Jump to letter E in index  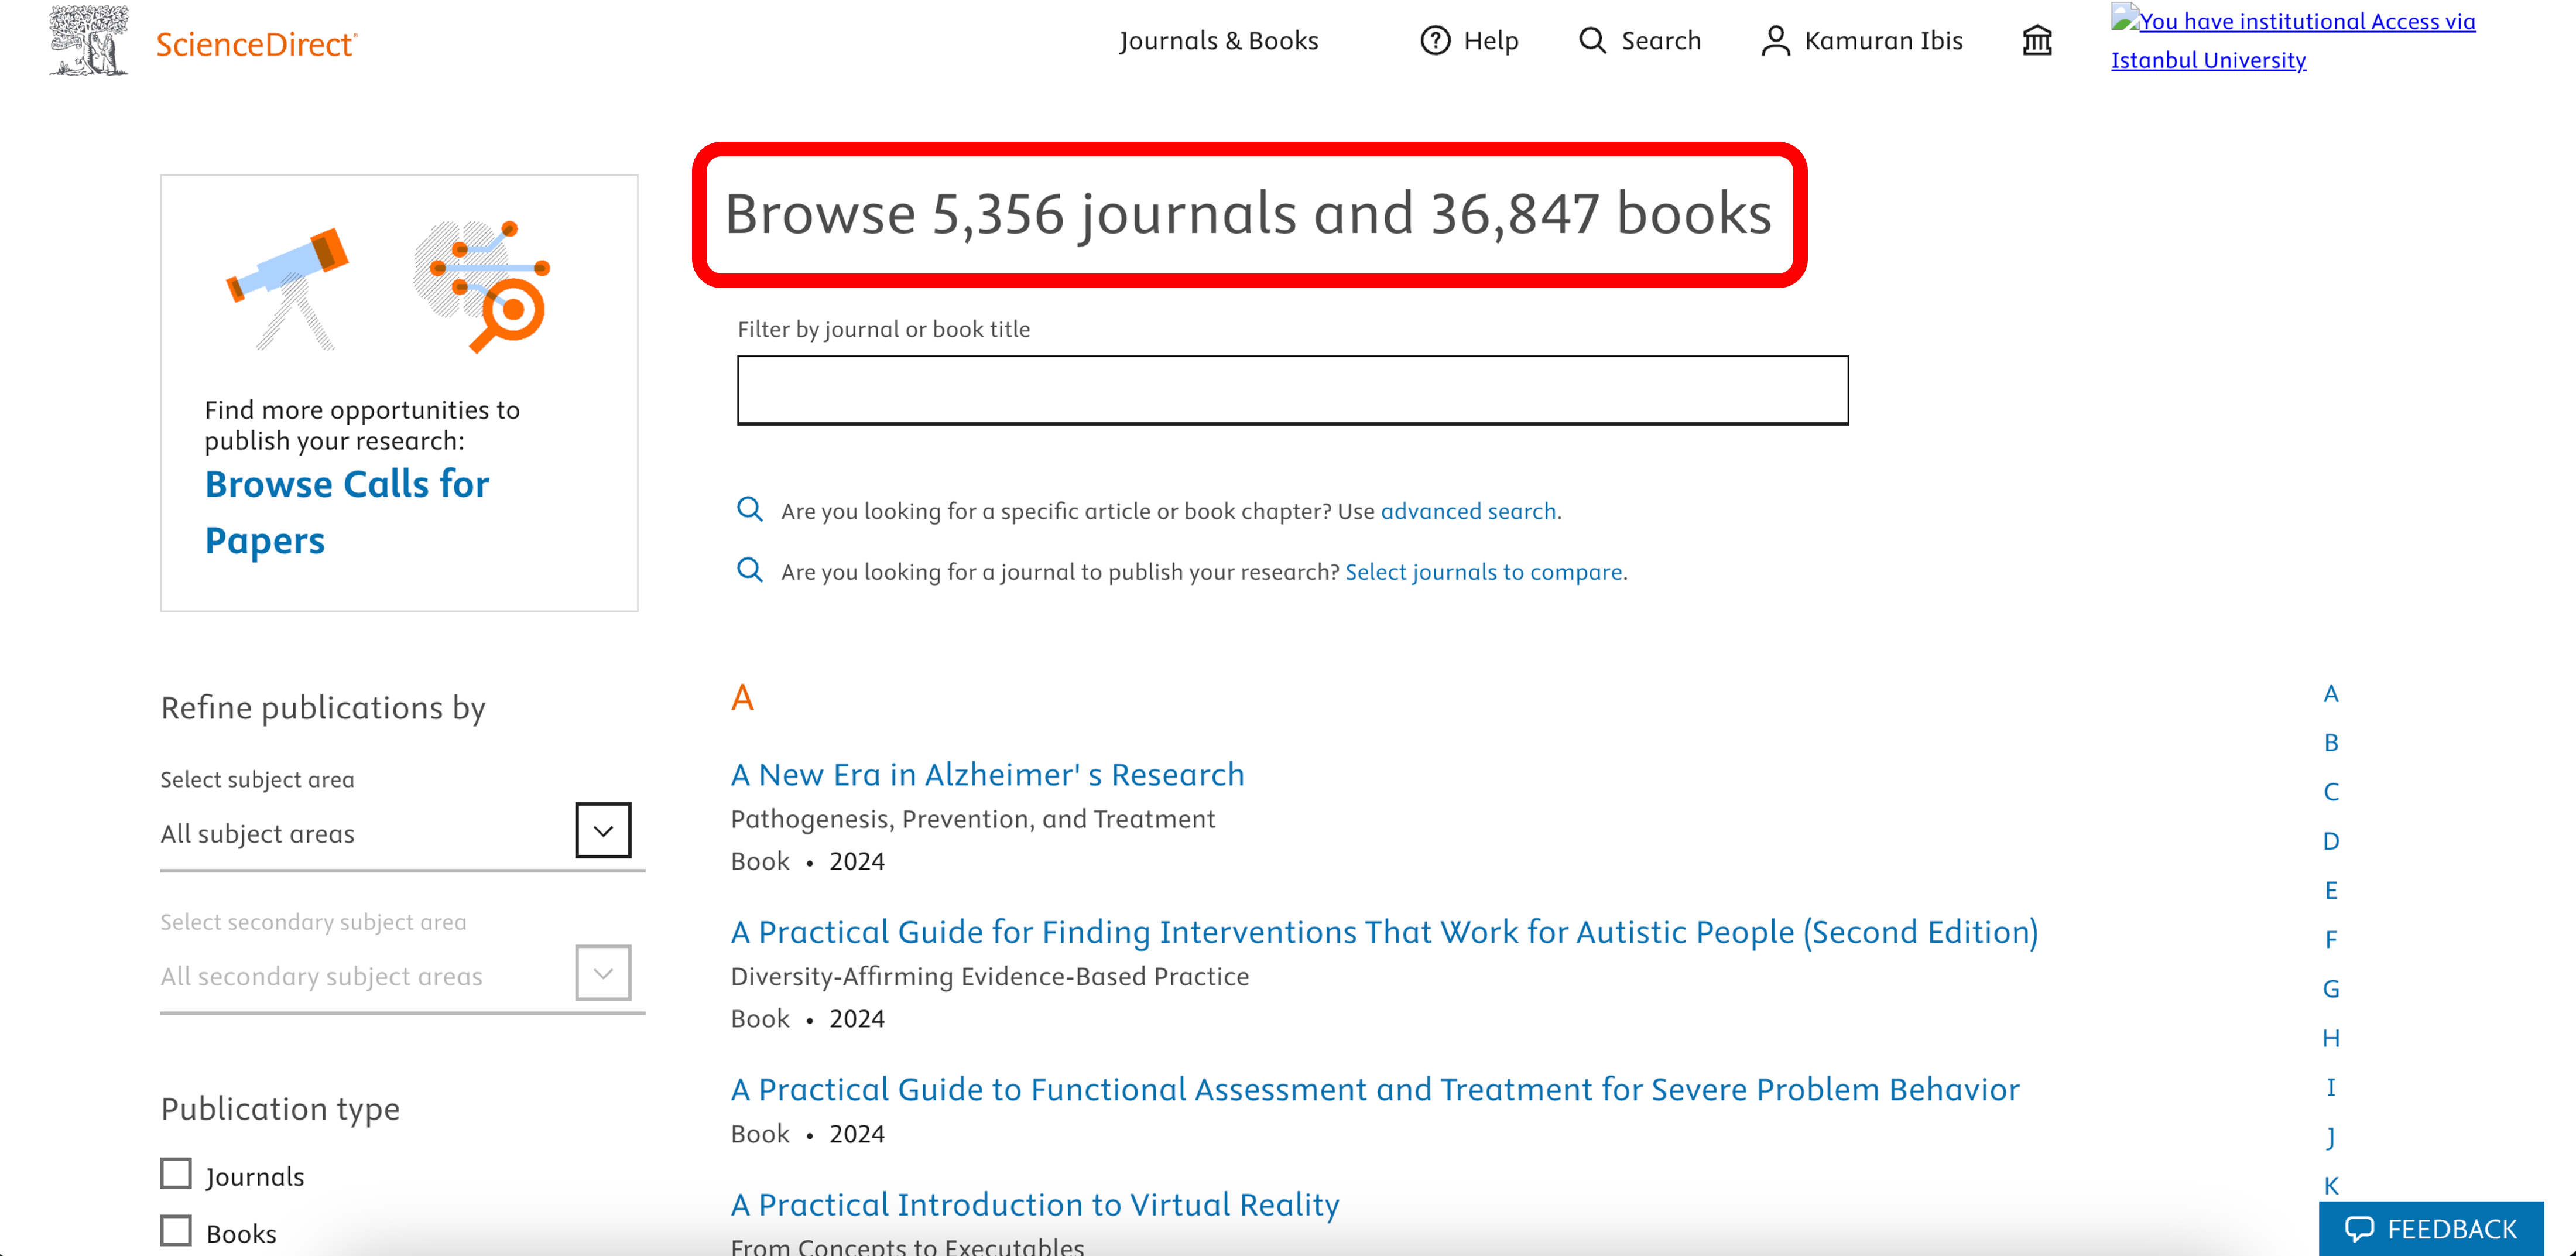coord(2331,890)
